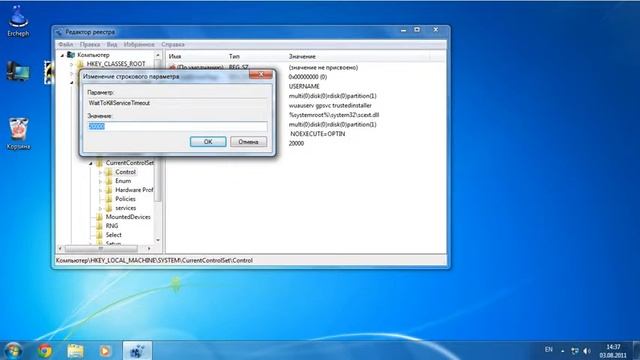Click the Policies folder icon
The height and width of the screenshot is (360, 640).
tap(109, 199)
